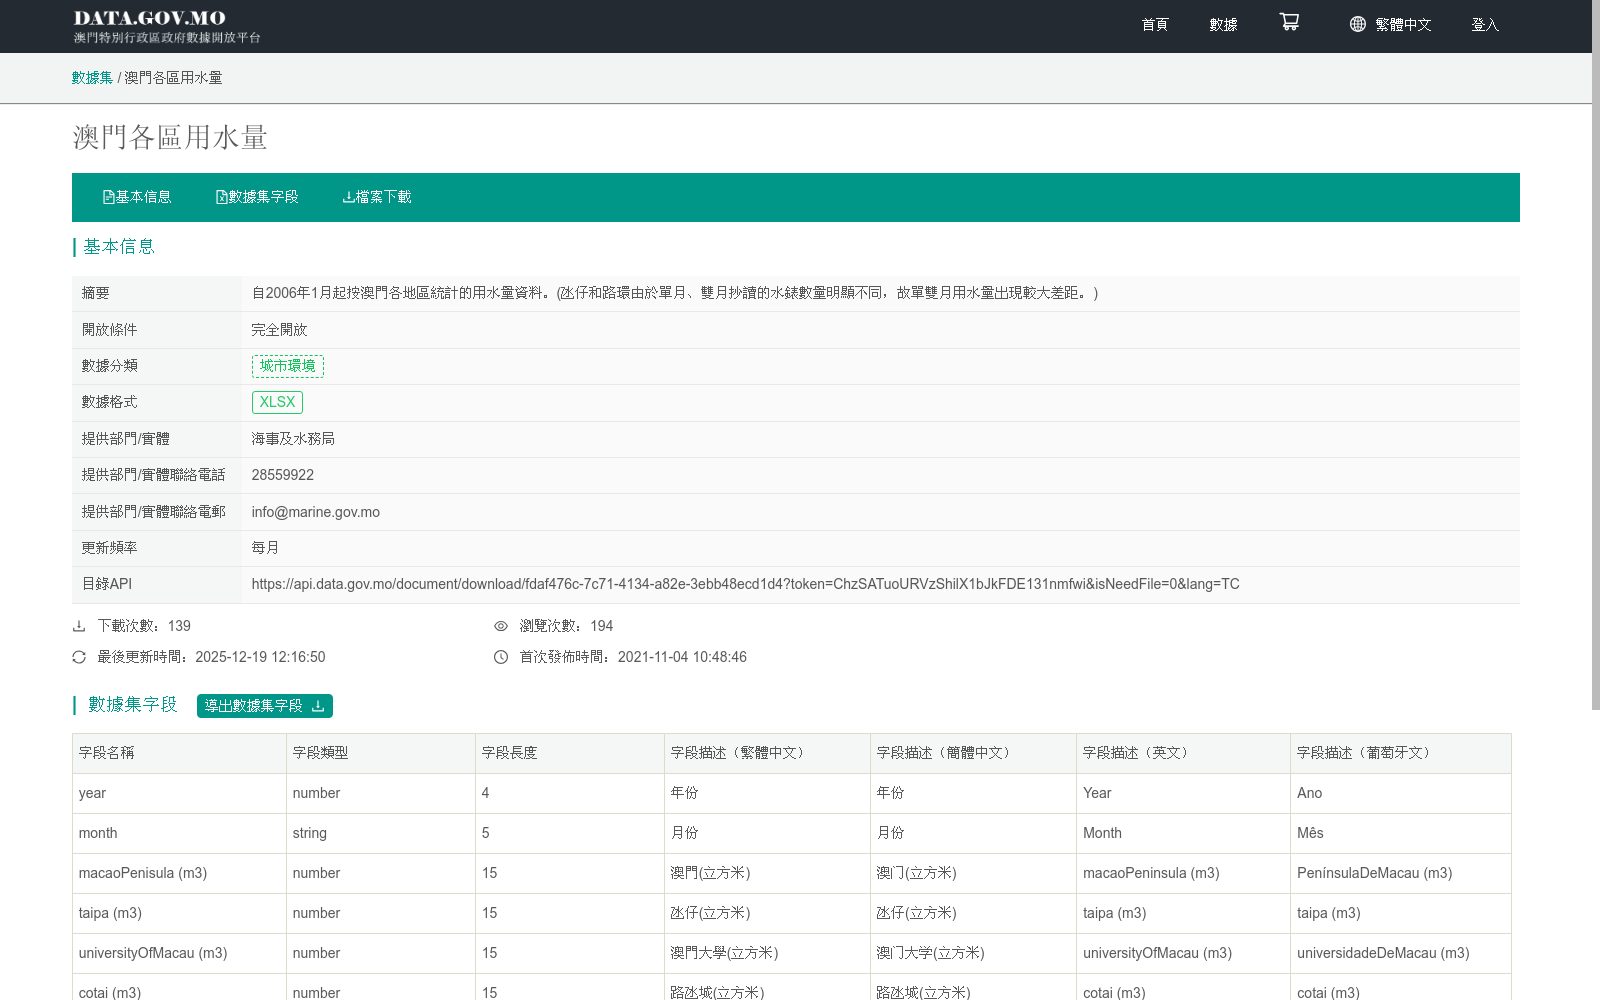1600x1000 pixels.
Task: Click the 澳門各區用水量 page heading
Action: (x=170, y=137)
